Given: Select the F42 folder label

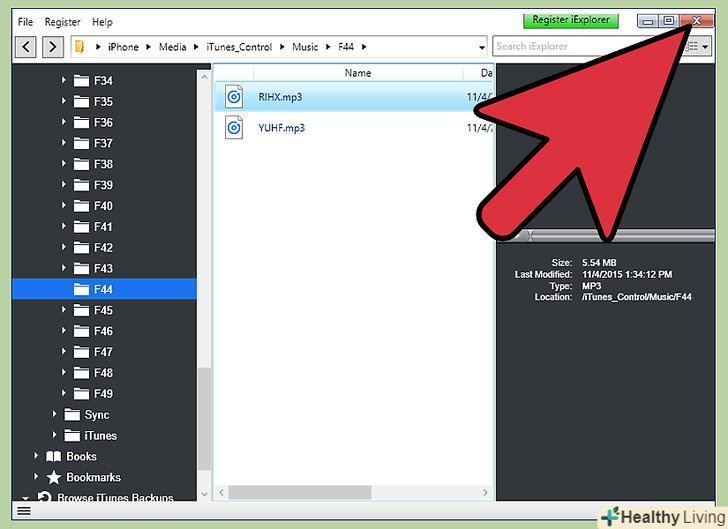Looking at the screenshot, I should (x=103, y=248).
